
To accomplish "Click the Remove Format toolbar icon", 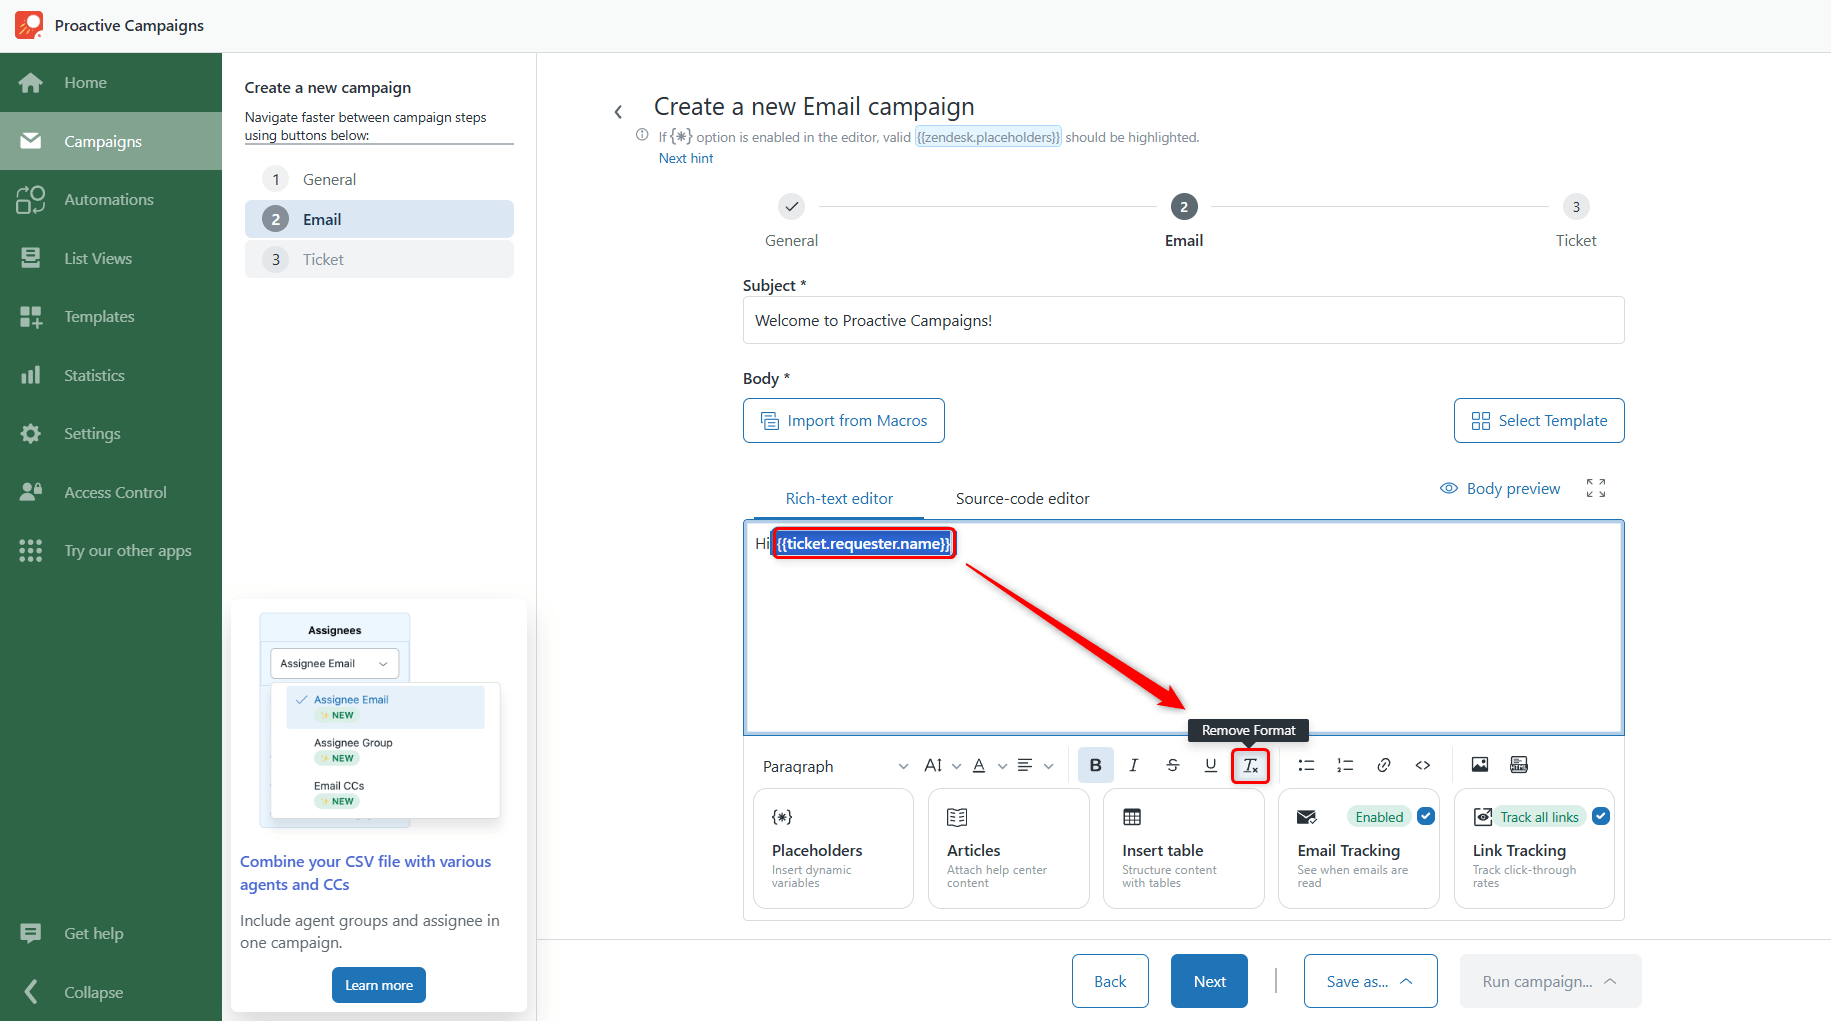I will click(1250, 766).
